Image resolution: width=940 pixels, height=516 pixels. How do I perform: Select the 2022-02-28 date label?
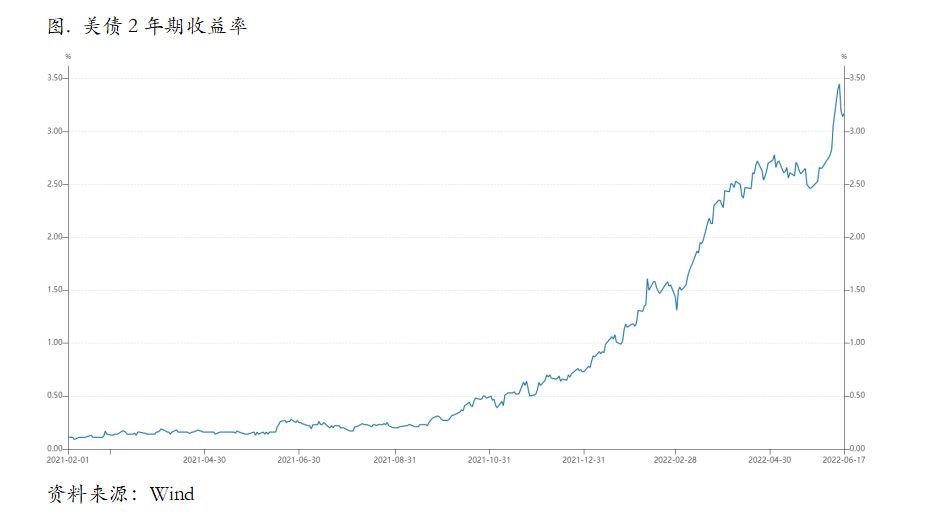click(675, 460)
